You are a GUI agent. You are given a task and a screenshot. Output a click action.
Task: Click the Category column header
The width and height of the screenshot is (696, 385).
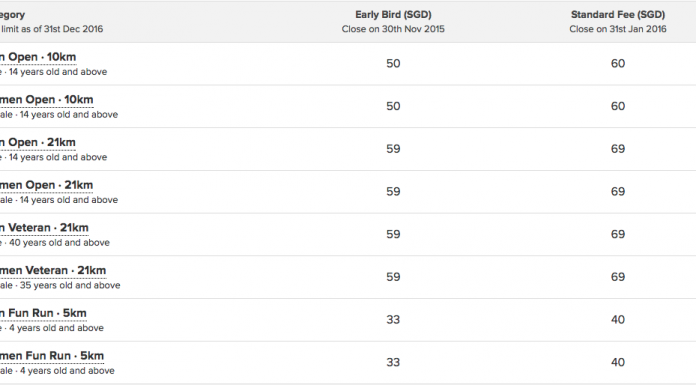pyautogui.click(x=12, y=15)
